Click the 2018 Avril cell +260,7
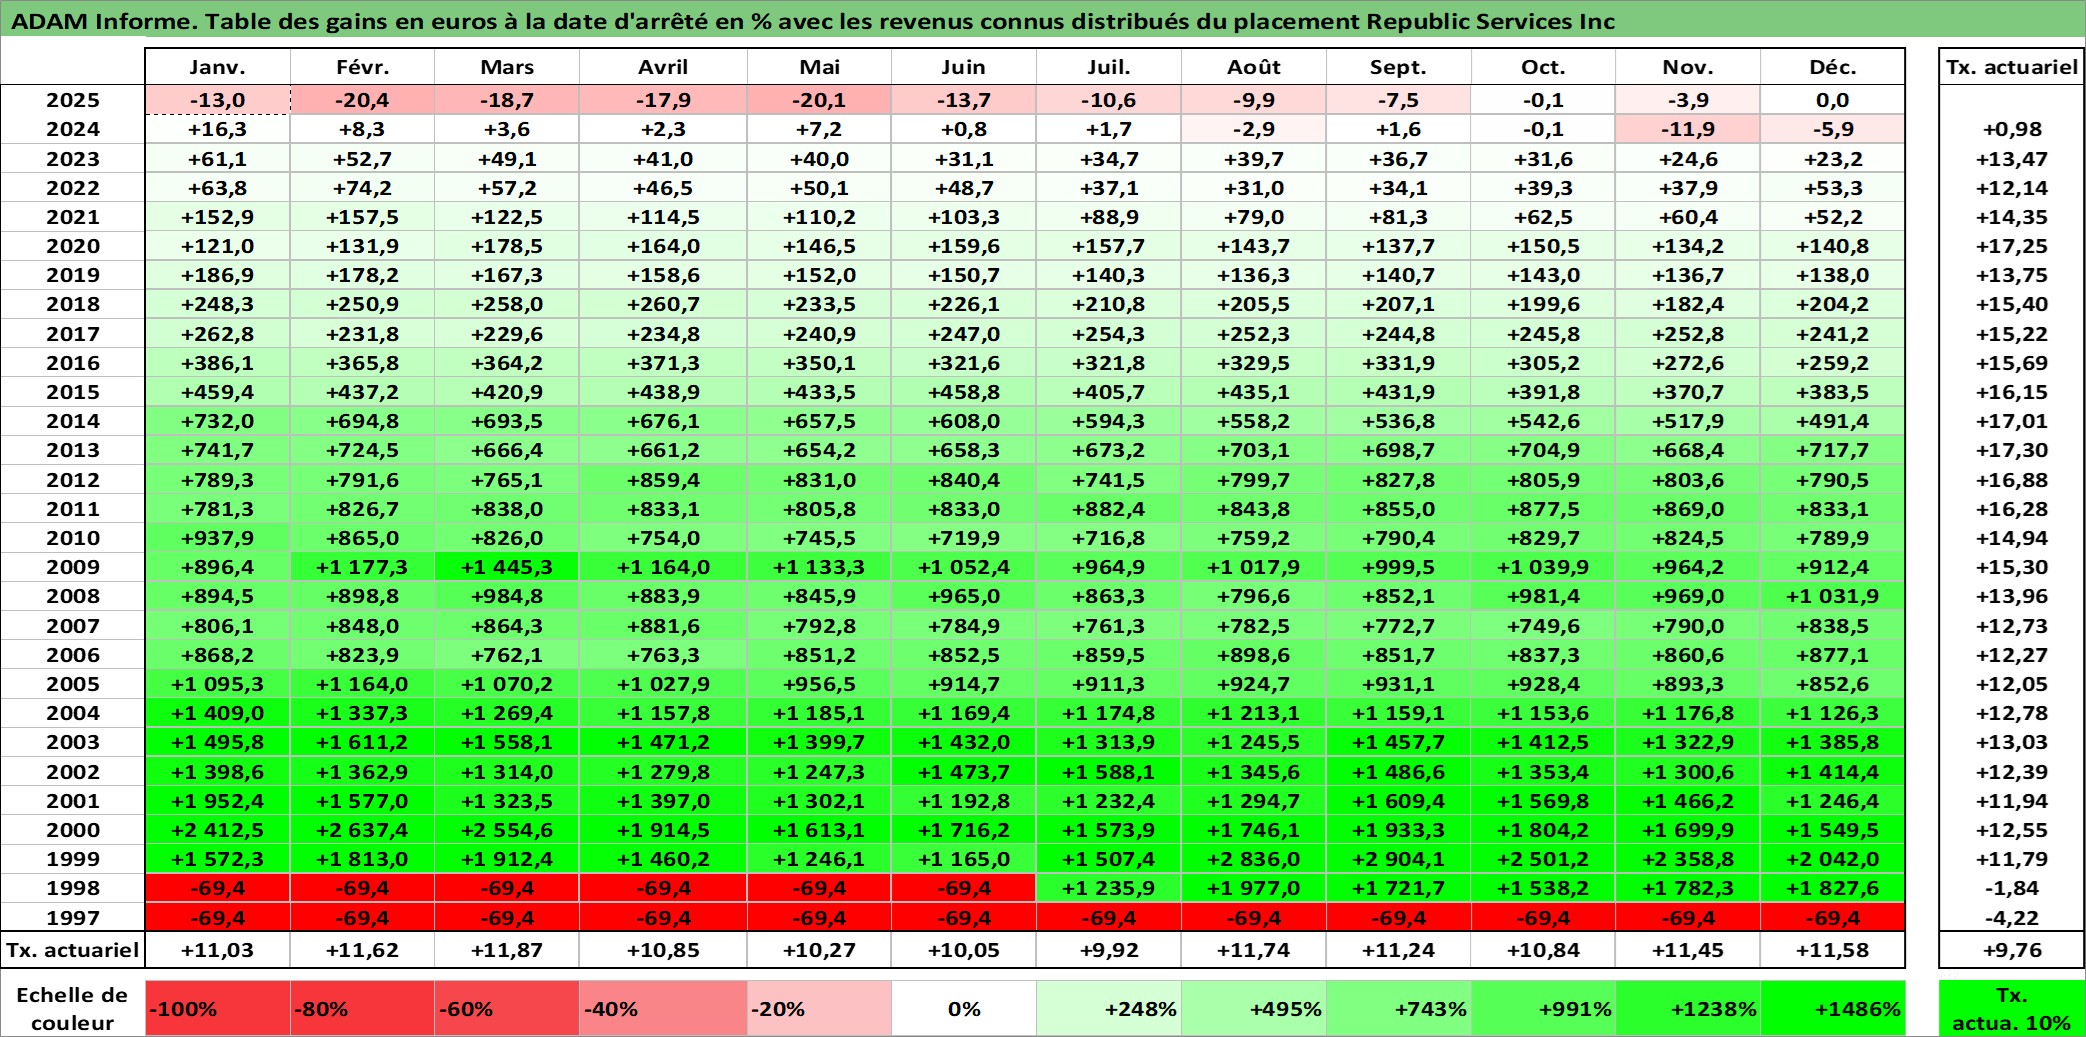 [663, 304]
